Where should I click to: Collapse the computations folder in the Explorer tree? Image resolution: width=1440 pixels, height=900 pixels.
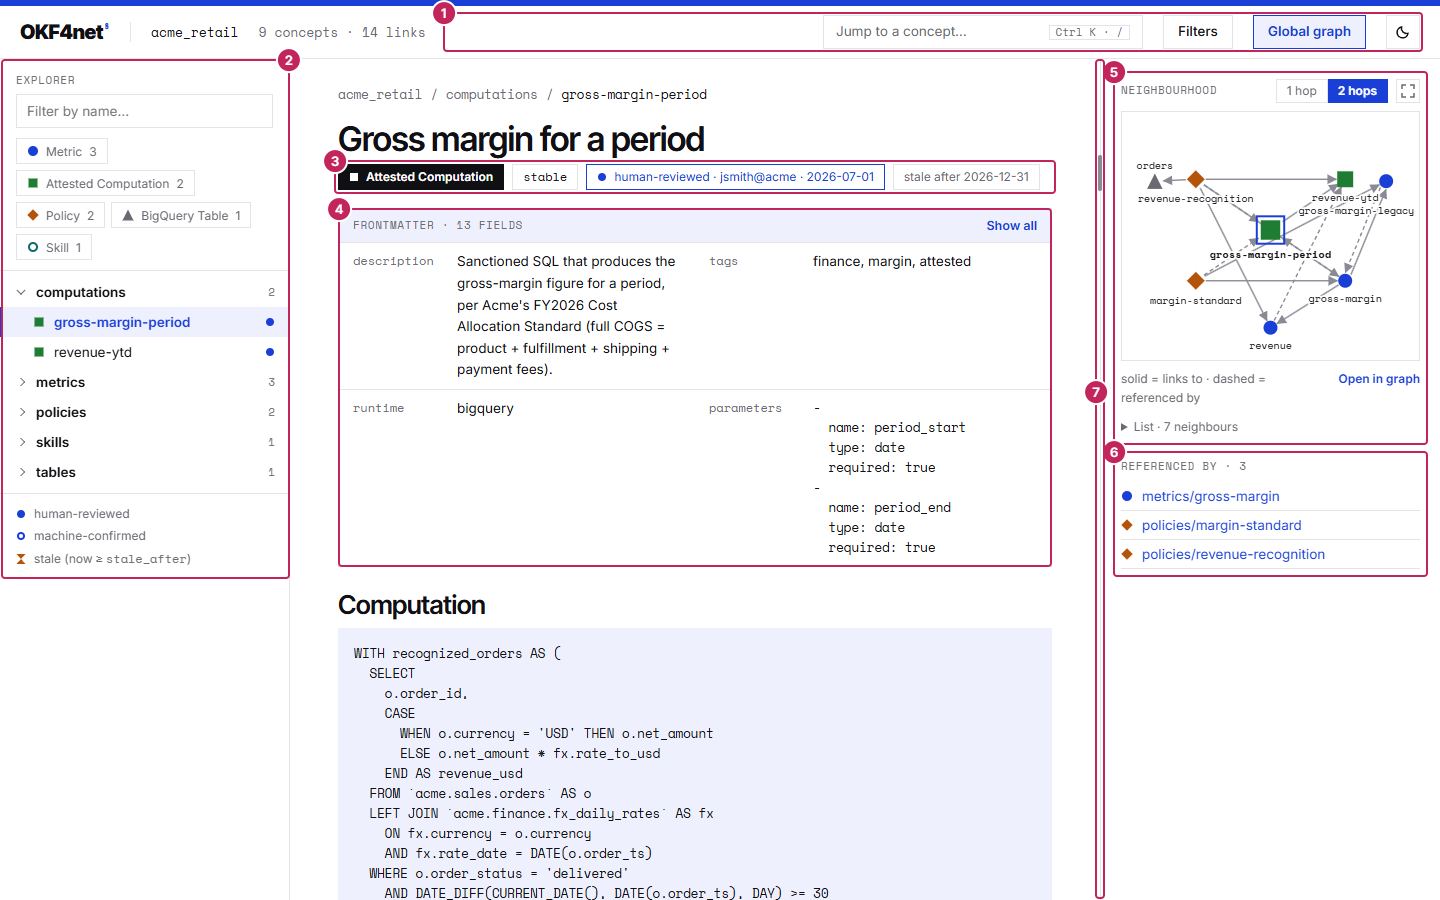coord(144,292)
